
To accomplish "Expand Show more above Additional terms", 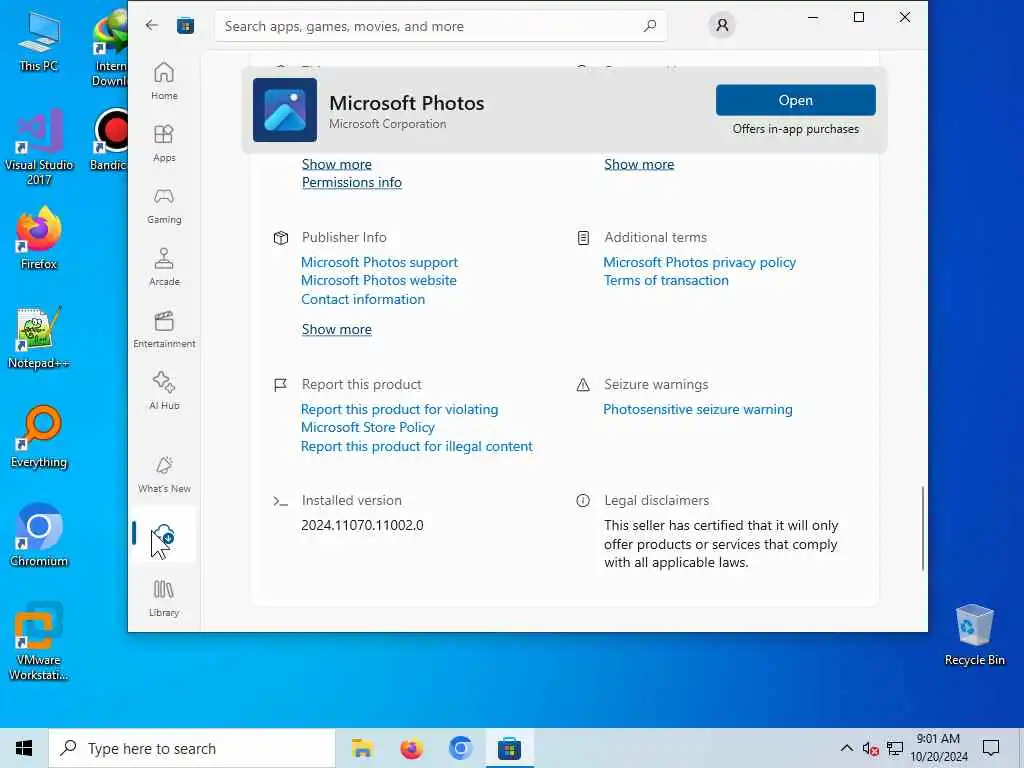I will coord(639,165).
